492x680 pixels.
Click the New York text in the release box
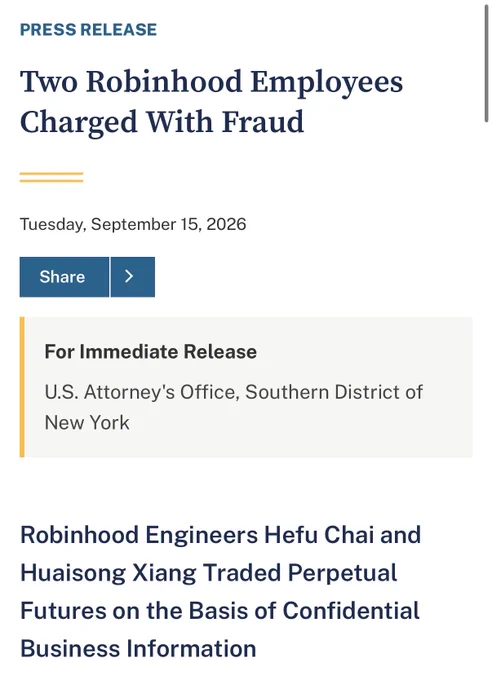pos(87,423)
